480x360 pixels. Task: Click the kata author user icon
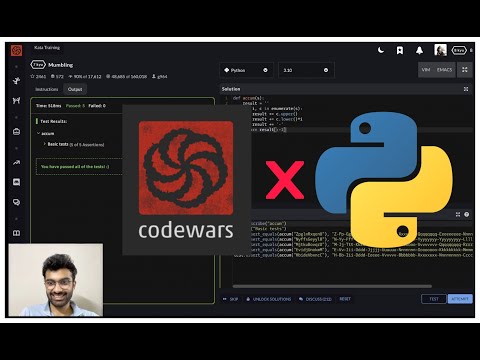coord(154,76)
